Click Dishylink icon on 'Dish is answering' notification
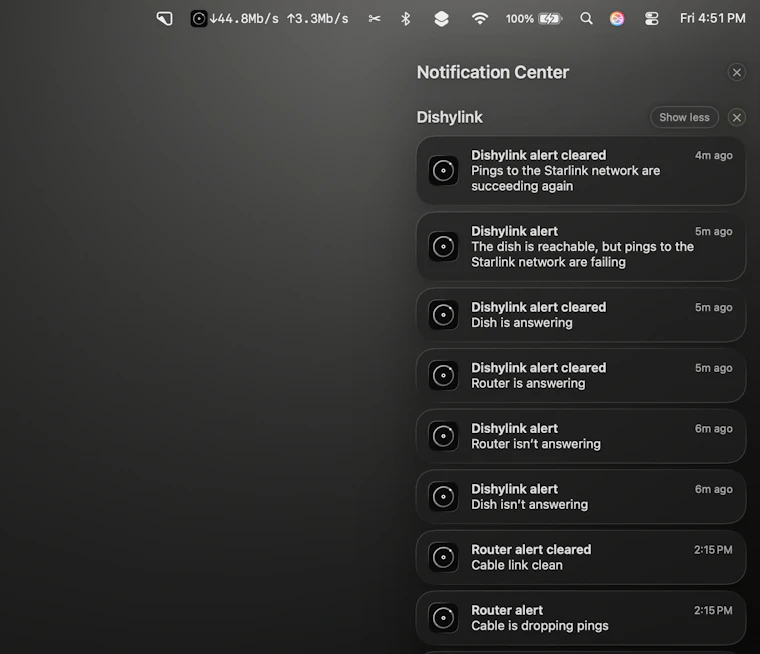This screenshot has width=760, height=654. coord(443,315)
